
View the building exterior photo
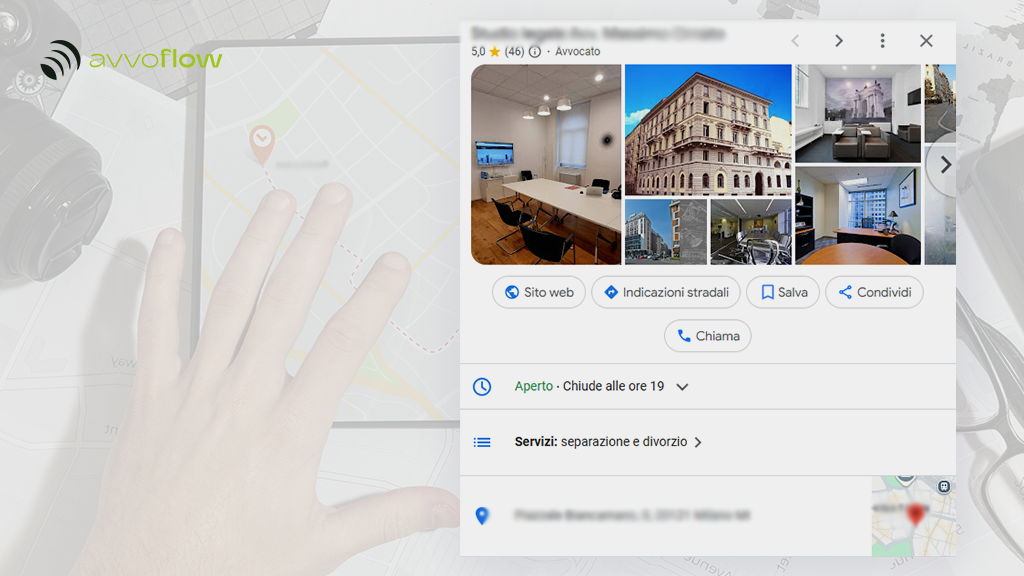708,130
